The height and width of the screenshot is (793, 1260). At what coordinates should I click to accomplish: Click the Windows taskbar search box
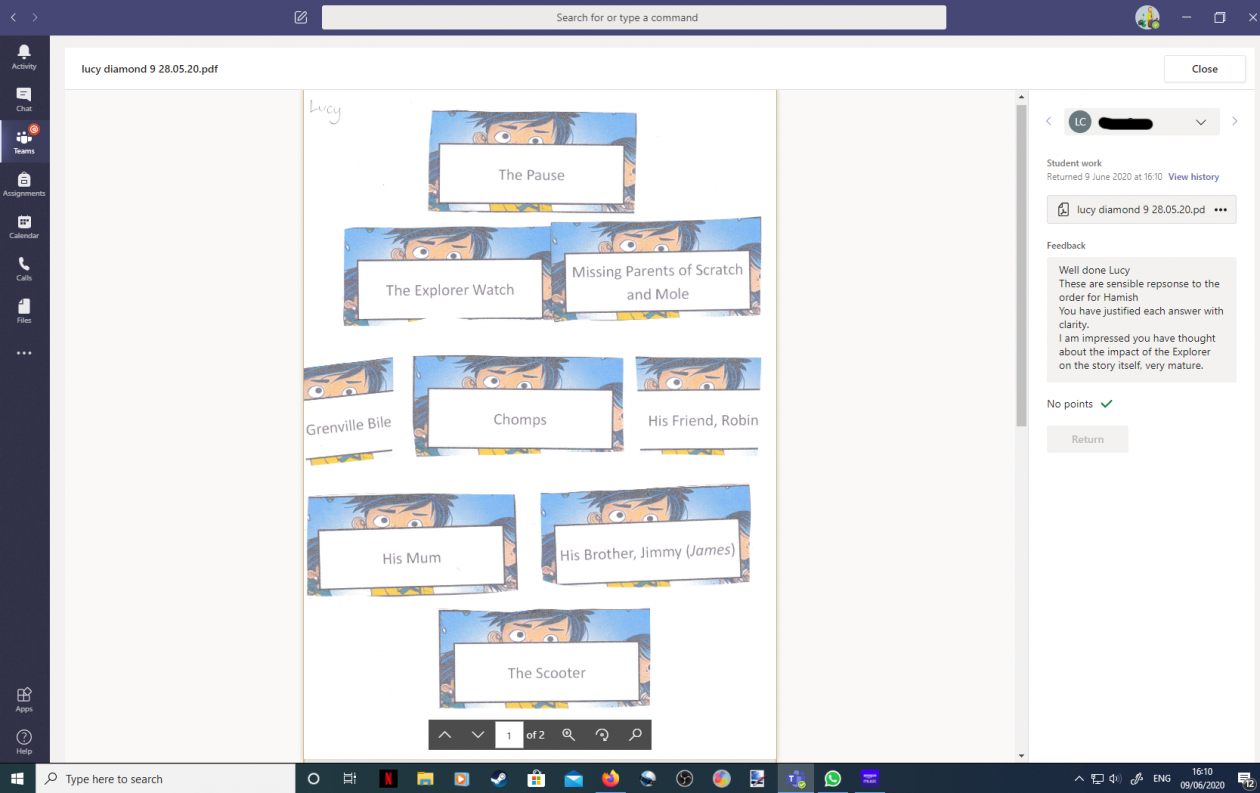165,778
